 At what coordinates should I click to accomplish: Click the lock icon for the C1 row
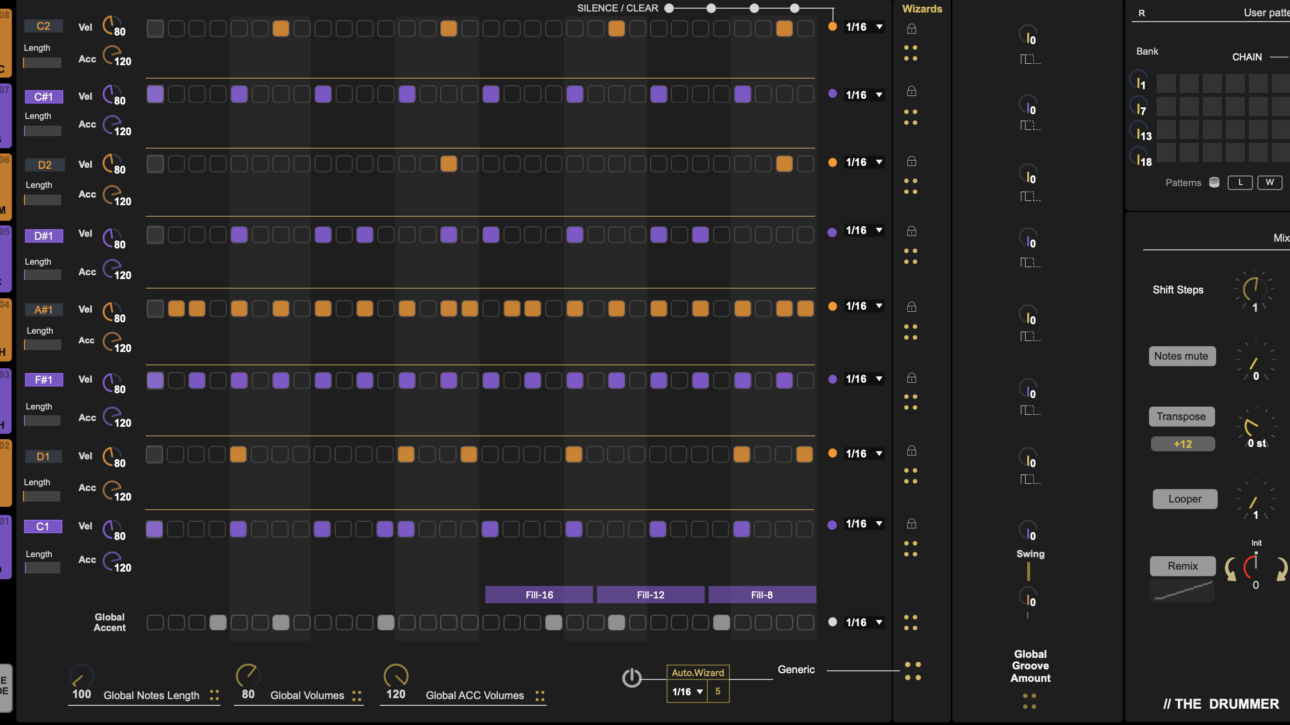911,523
